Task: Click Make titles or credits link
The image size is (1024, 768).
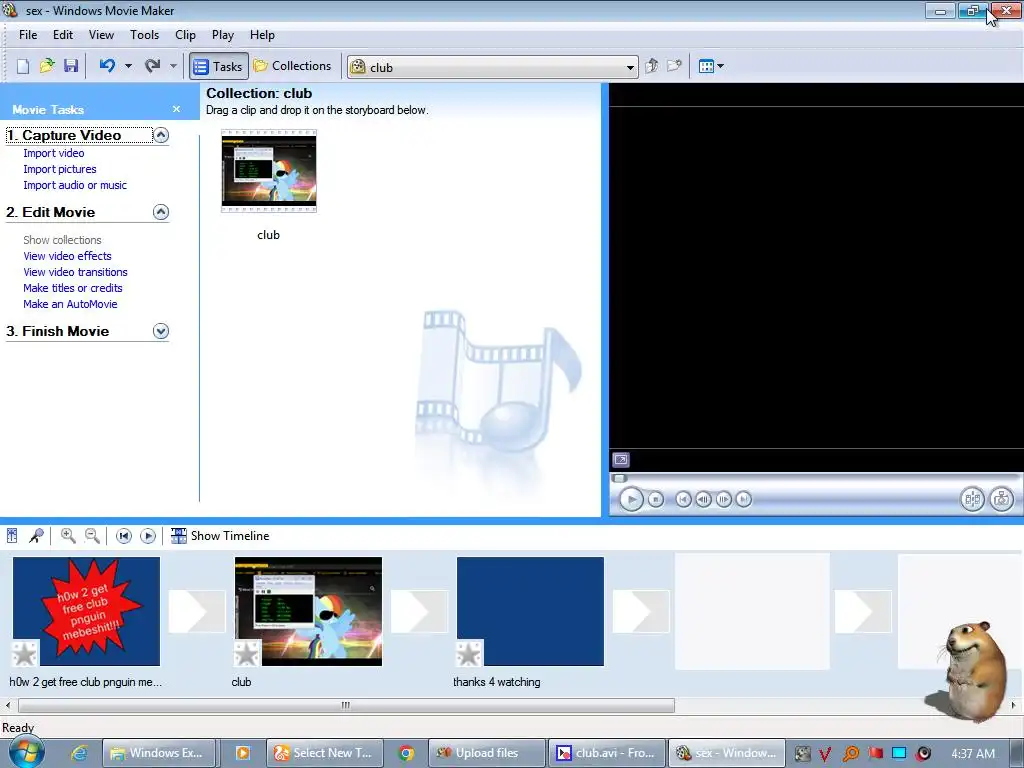Action: pyautogui.click(x=72, y=288)
